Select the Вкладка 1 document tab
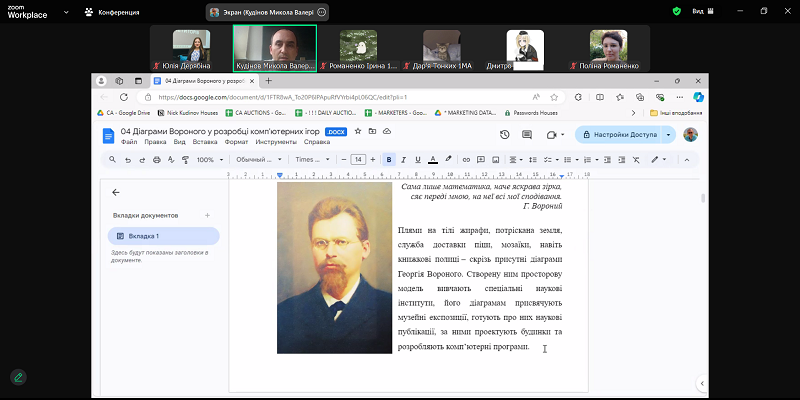This screenshot has width=800, height=400. [x=163, y=236]
